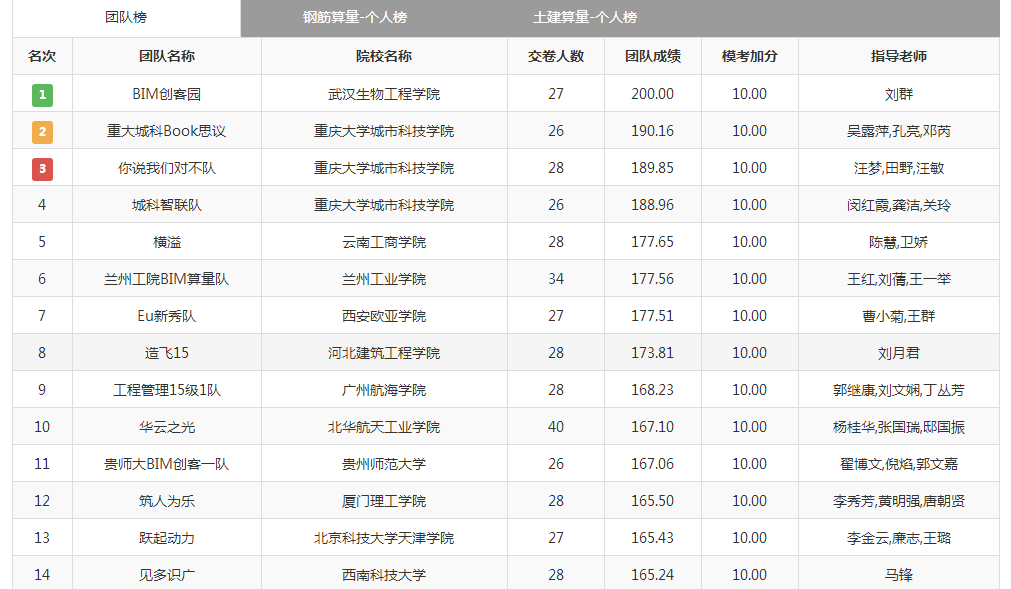Click instructors 曹小菊,王群
The image size is (1011, 589).
tap(899, 316)
